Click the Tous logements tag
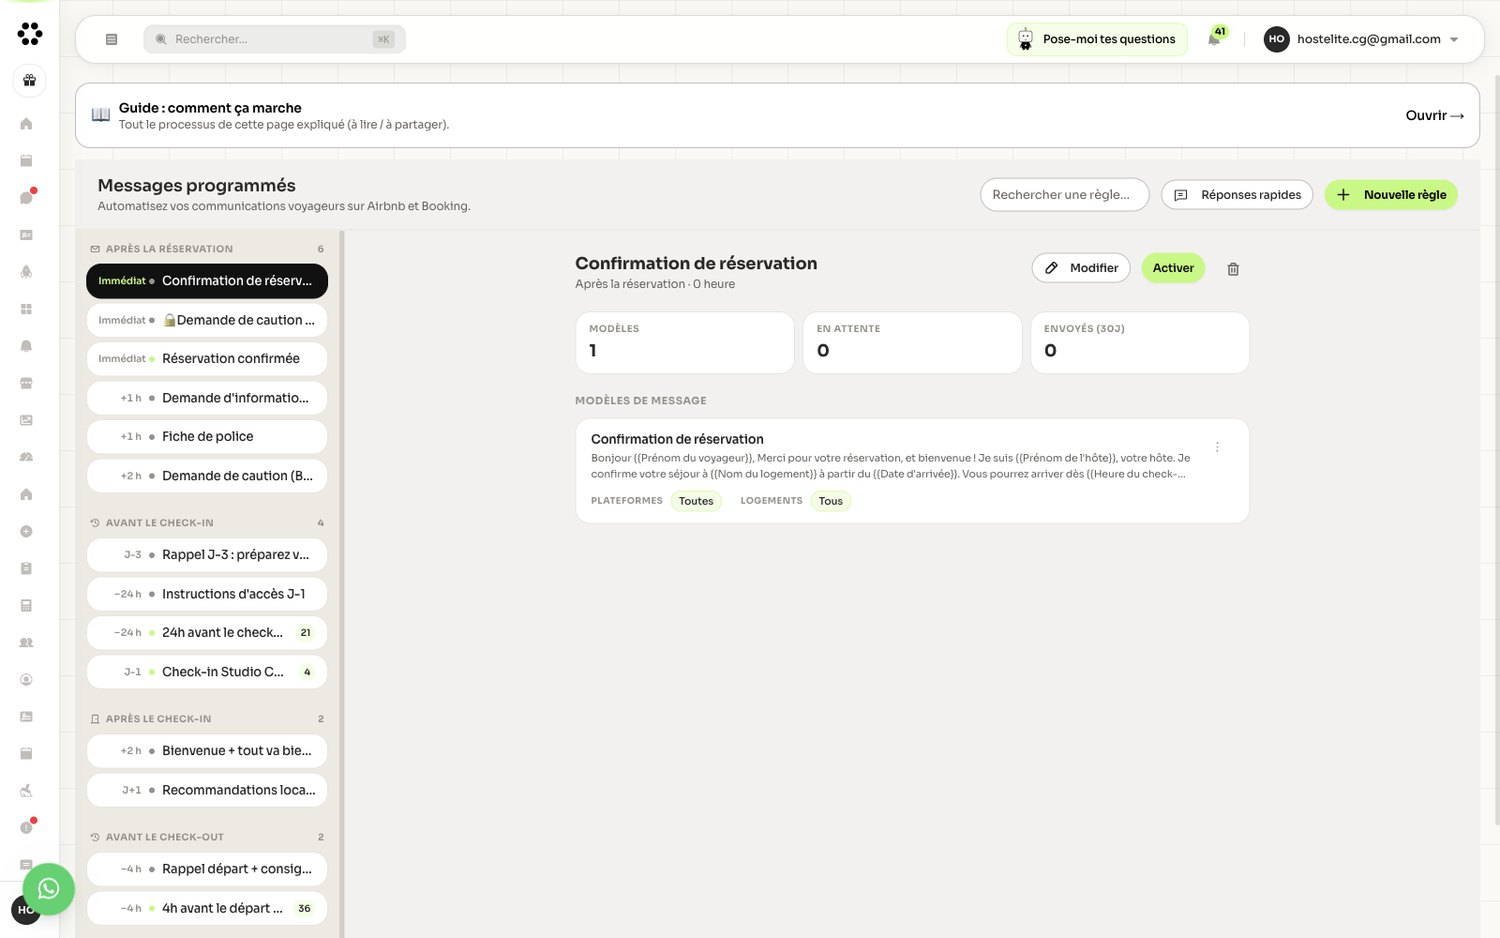The width and height of the screenshot is (1500, 938). click(x=831, y=501)
